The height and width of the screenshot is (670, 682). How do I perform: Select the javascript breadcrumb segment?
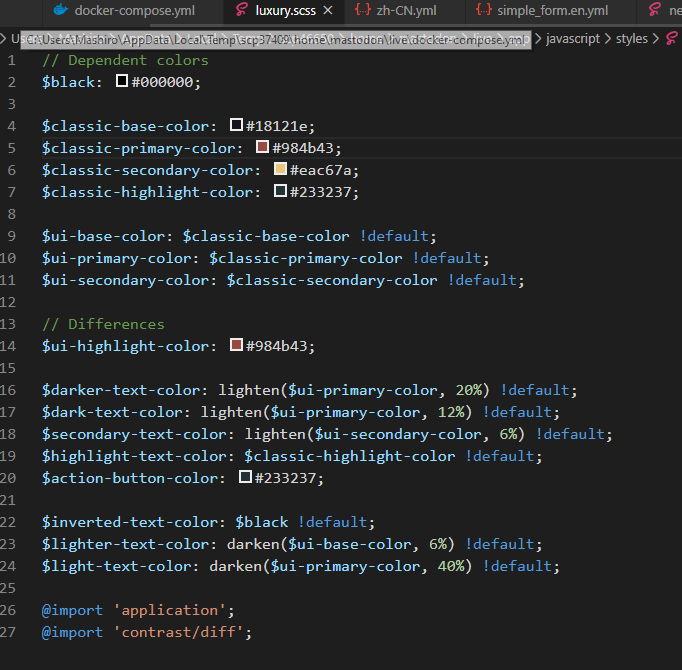573,39
